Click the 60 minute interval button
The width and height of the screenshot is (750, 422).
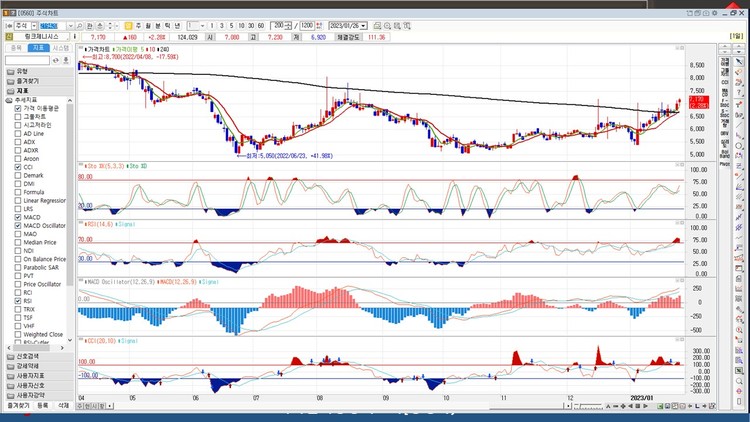click(x=262, y=25)
